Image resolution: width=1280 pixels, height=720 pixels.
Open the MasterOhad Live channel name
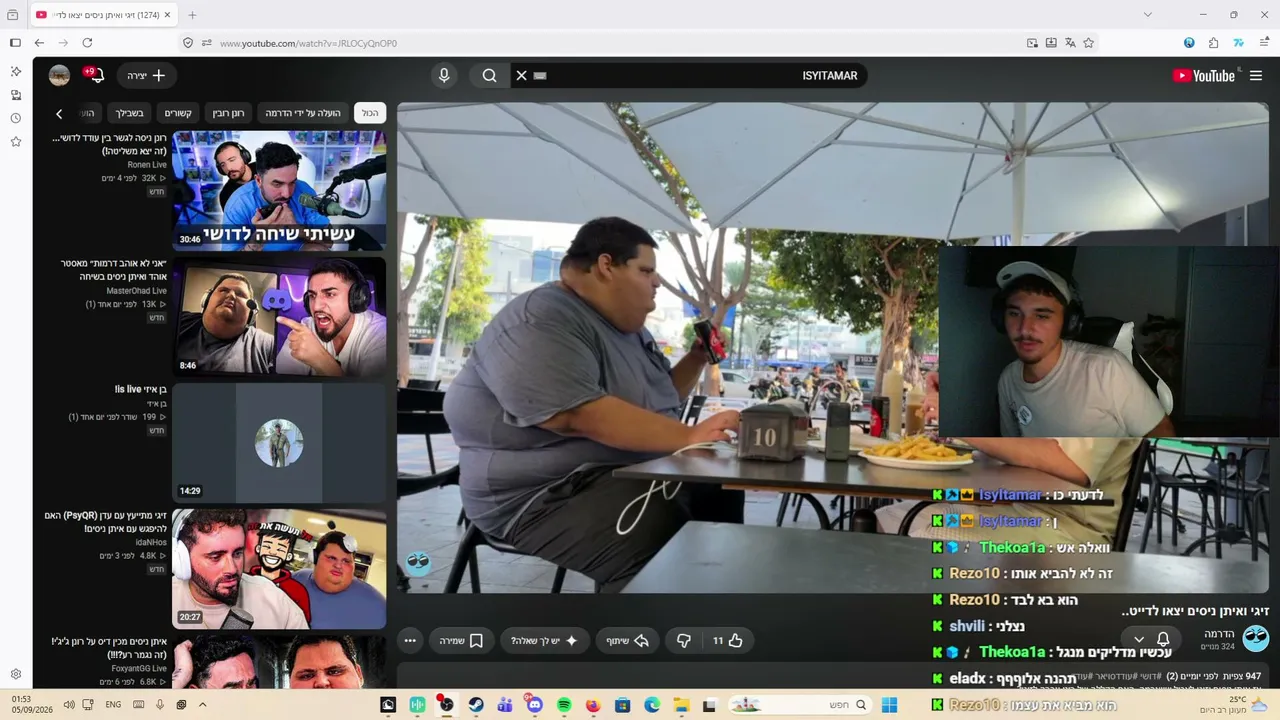137,291
